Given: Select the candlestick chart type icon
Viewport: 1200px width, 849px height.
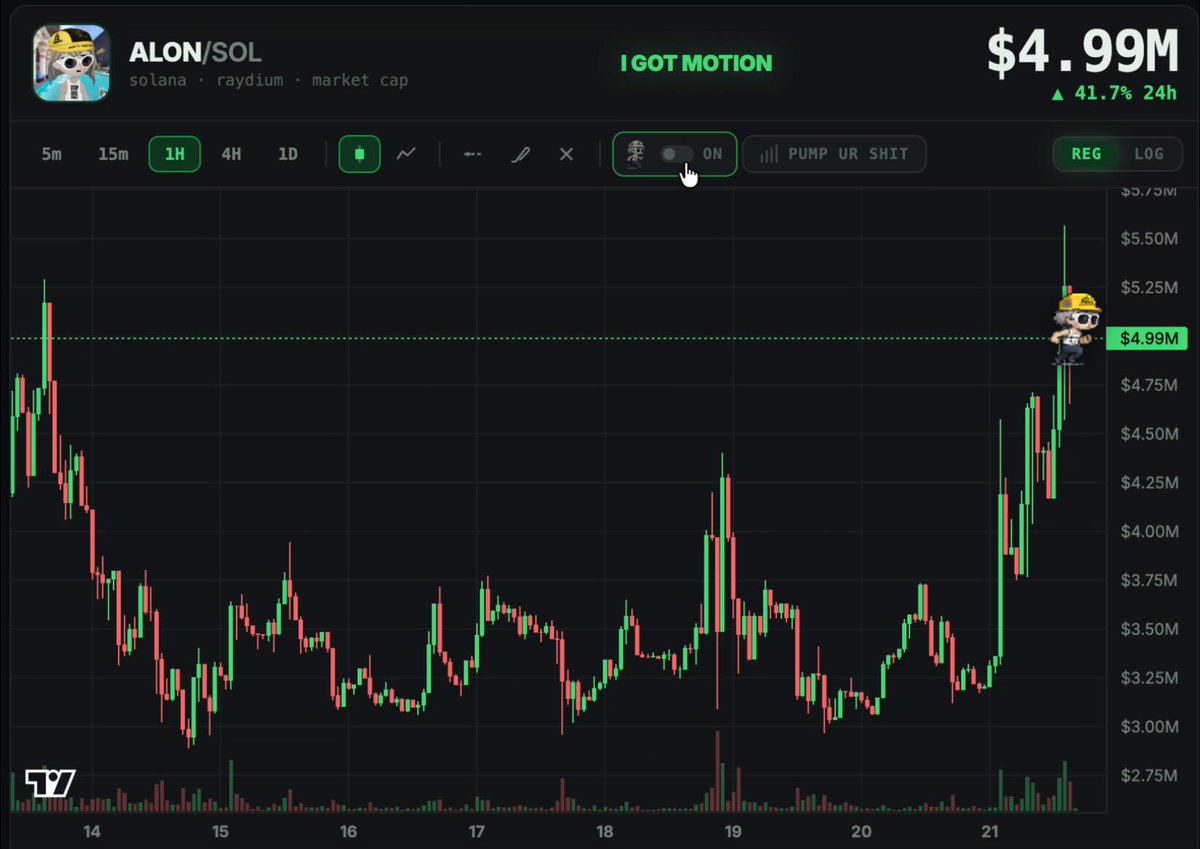Looking at the screenshot, I should coord(359,155).
